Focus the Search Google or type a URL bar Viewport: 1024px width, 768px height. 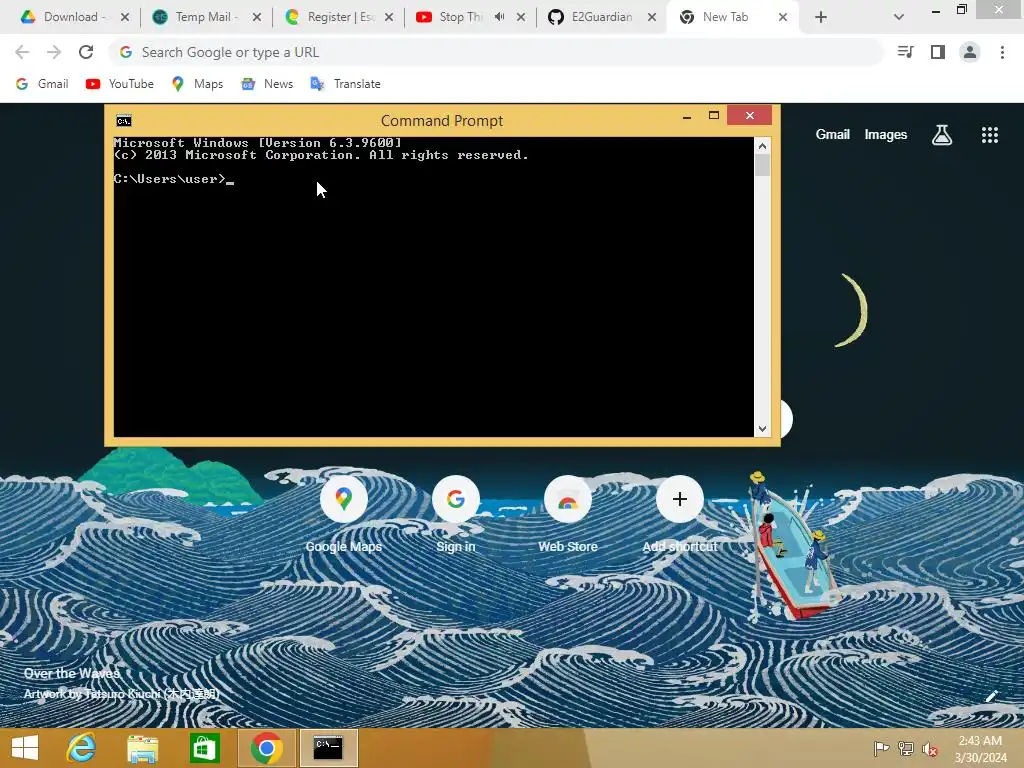pos(495,52)
